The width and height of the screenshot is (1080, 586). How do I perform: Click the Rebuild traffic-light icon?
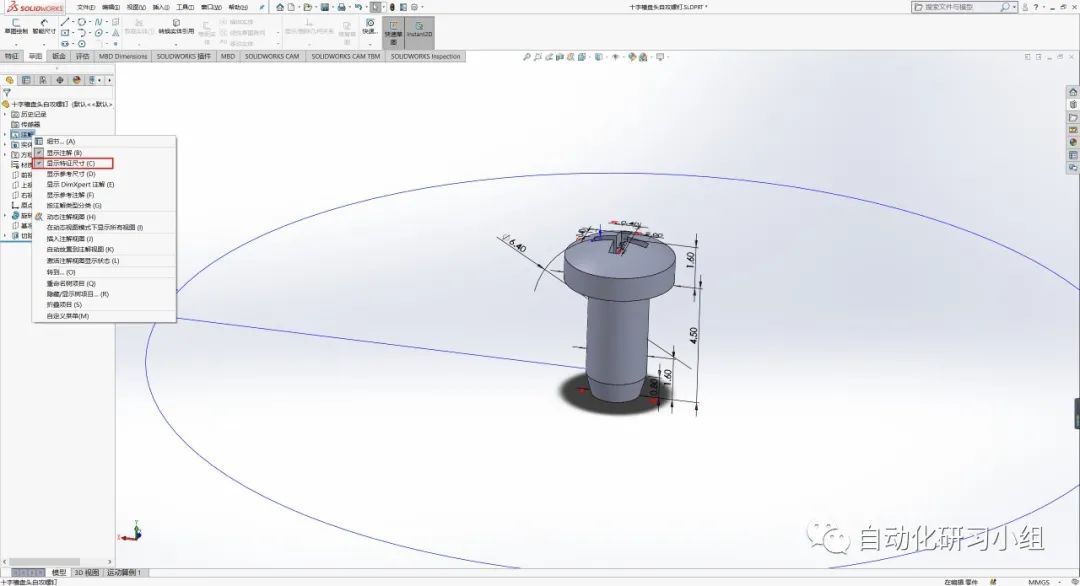coord(392,7)
